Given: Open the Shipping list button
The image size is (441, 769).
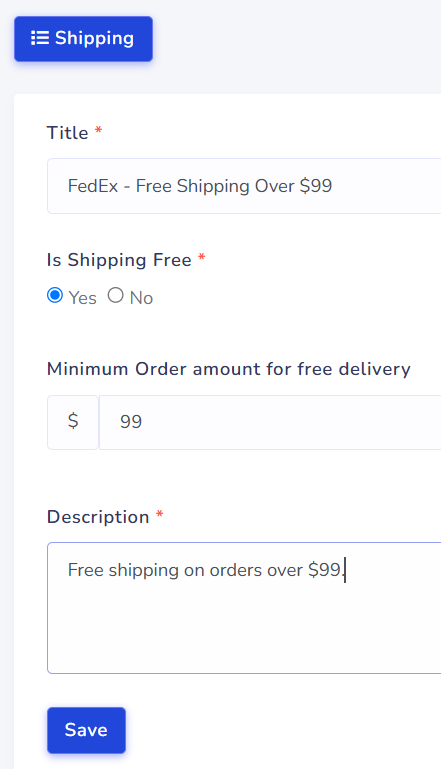Looking at the screenshot, I should (x=83, y=39).
